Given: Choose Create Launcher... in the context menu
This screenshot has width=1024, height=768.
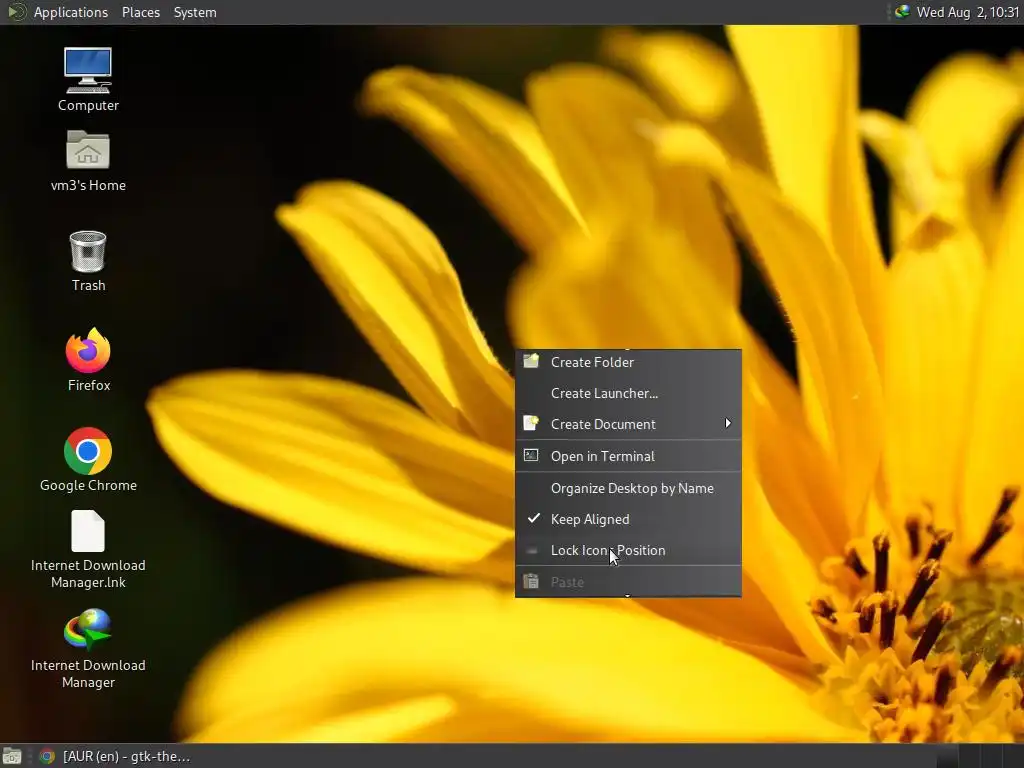Looking at the screenshot, I should click(628, 393).
